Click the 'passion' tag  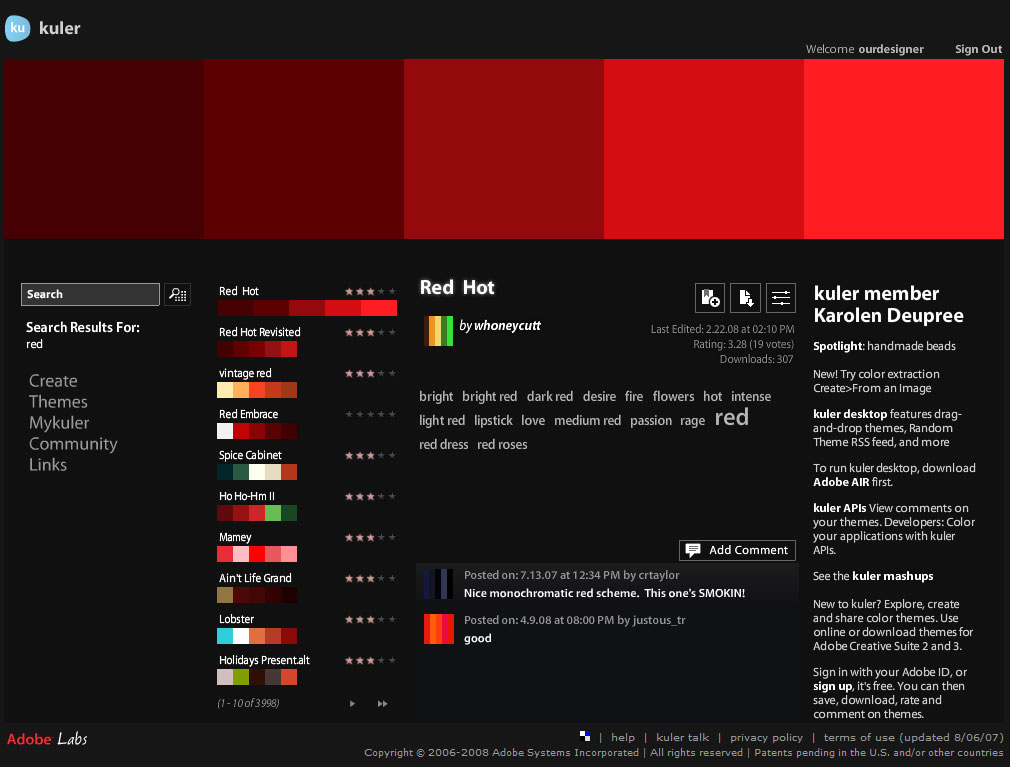point(651,421)
